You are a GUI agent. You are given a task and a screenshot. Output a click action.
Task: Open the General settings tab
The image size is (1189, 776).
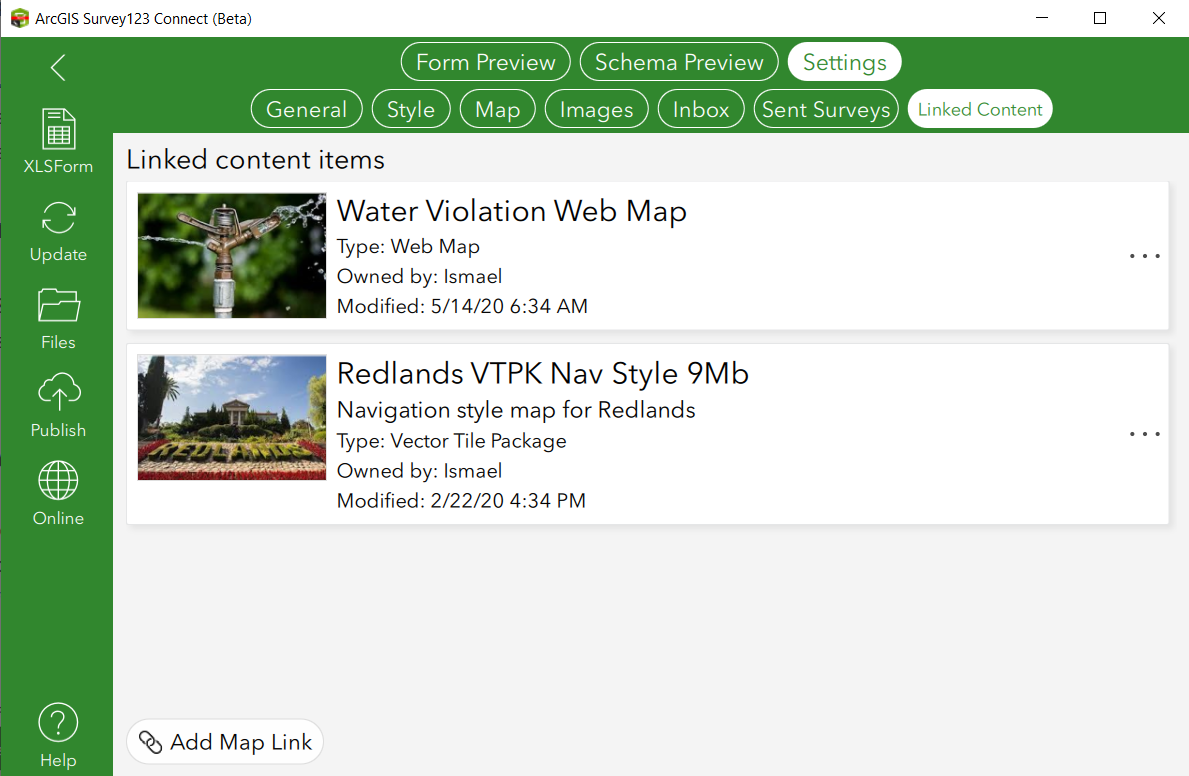click(306, 109)
